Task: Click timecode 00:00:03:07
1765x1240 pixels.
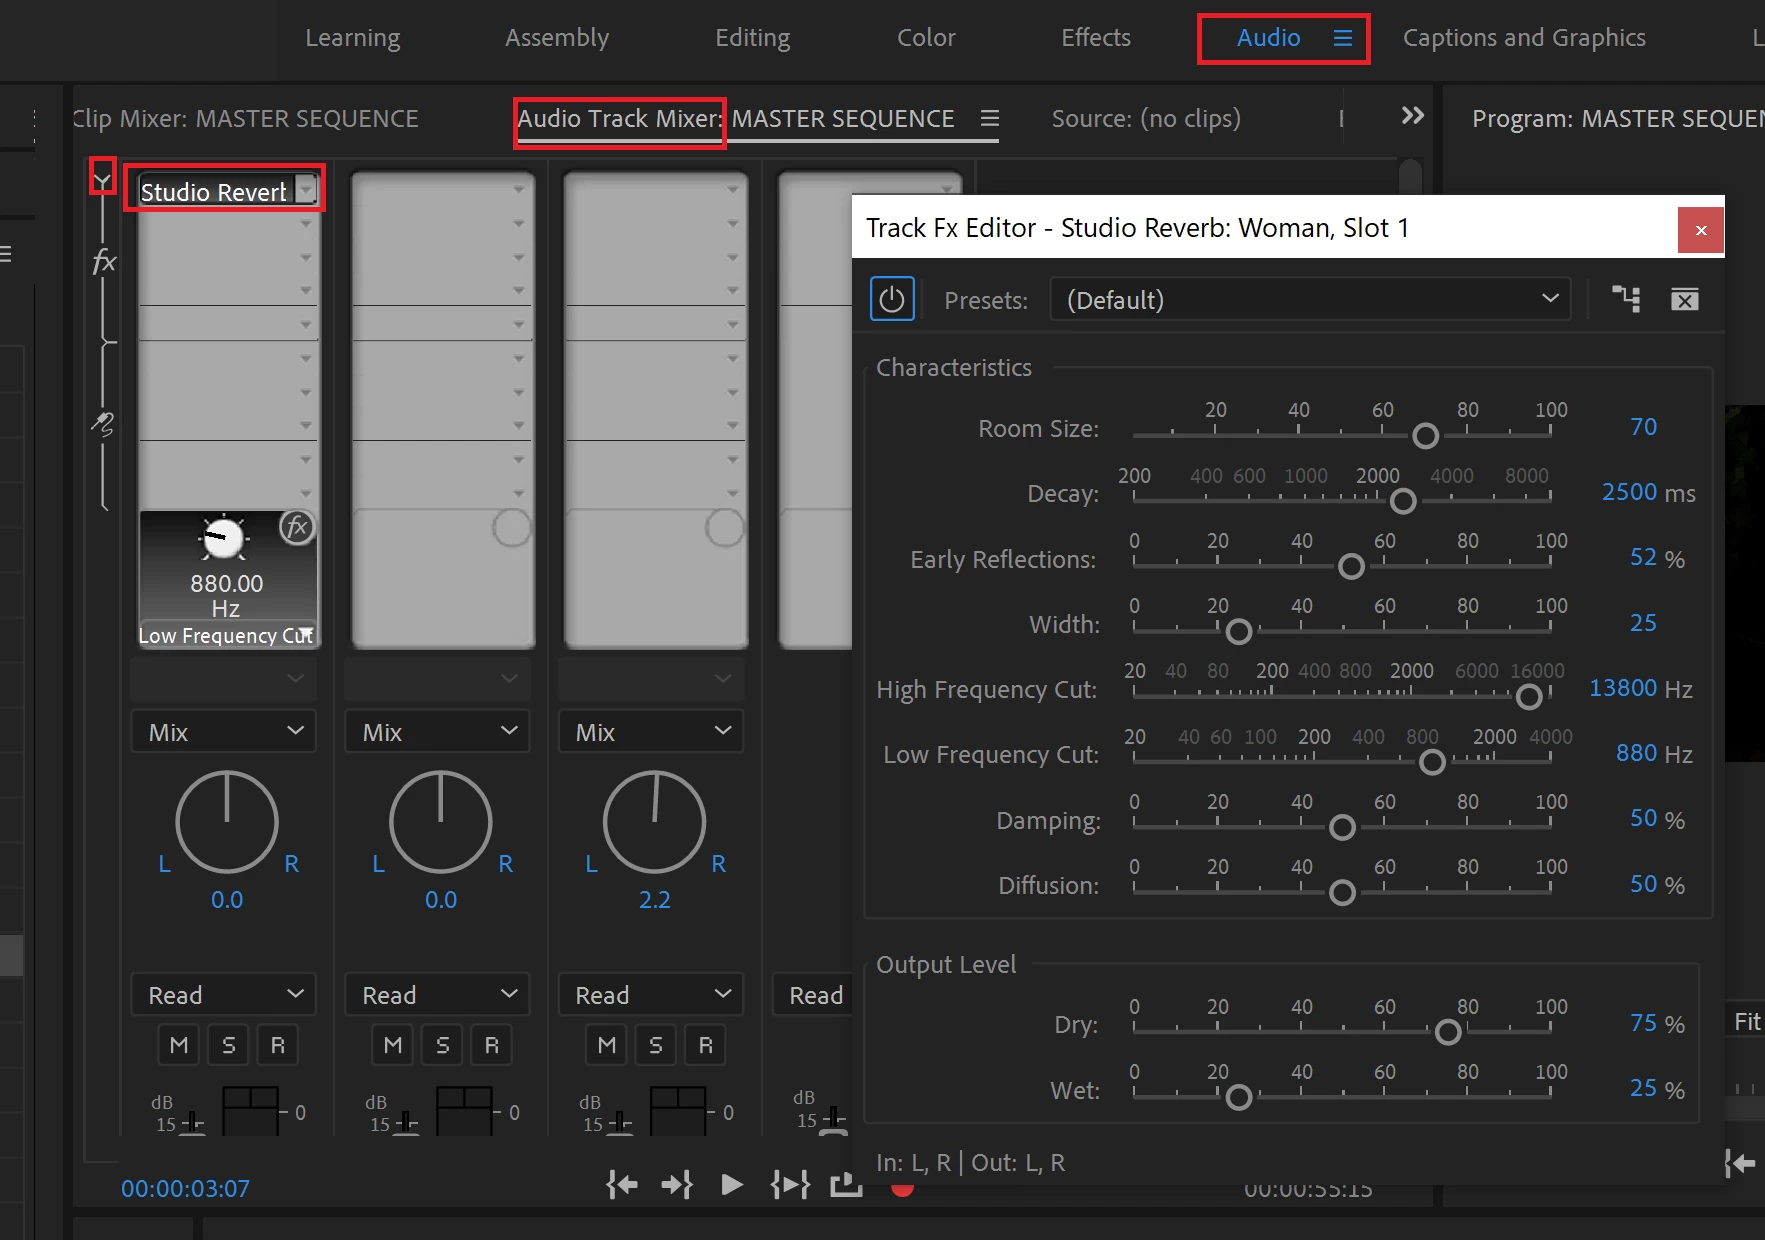Action: 185,1188
